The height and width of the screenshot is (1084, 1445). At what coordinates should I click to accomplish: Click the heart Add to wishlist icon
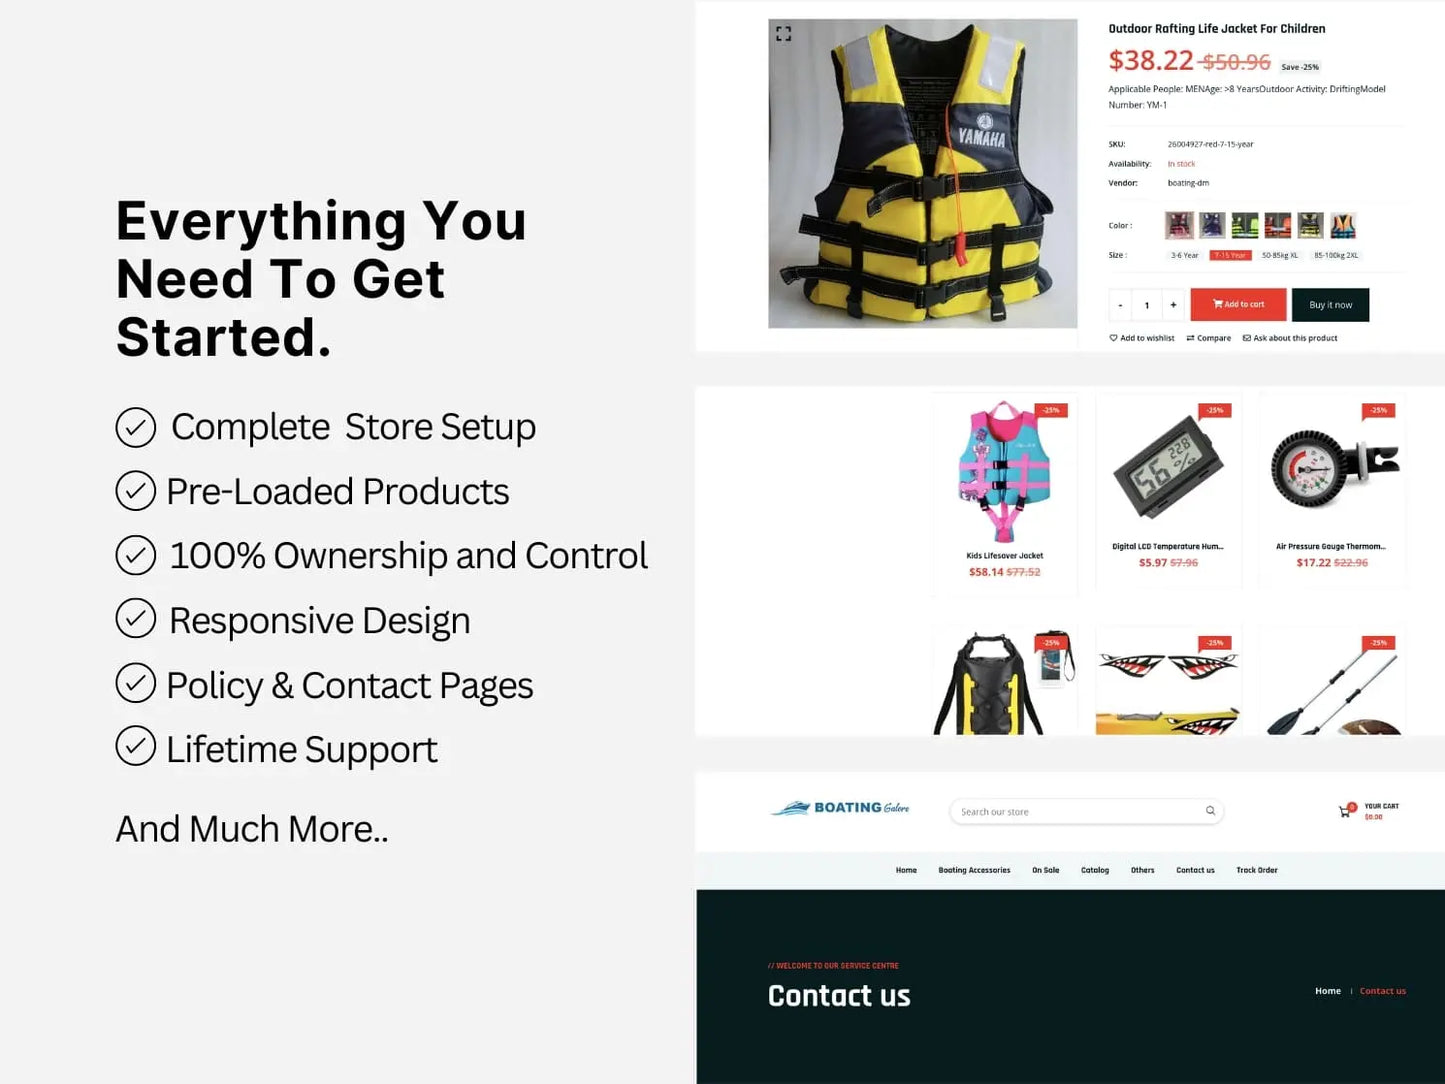[x=1113, y=338]
